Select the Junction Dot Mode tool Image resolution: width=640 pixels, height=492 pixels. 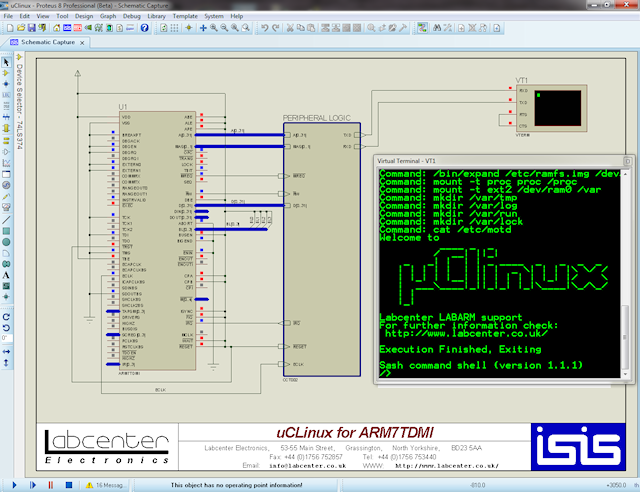coord(6,84)
